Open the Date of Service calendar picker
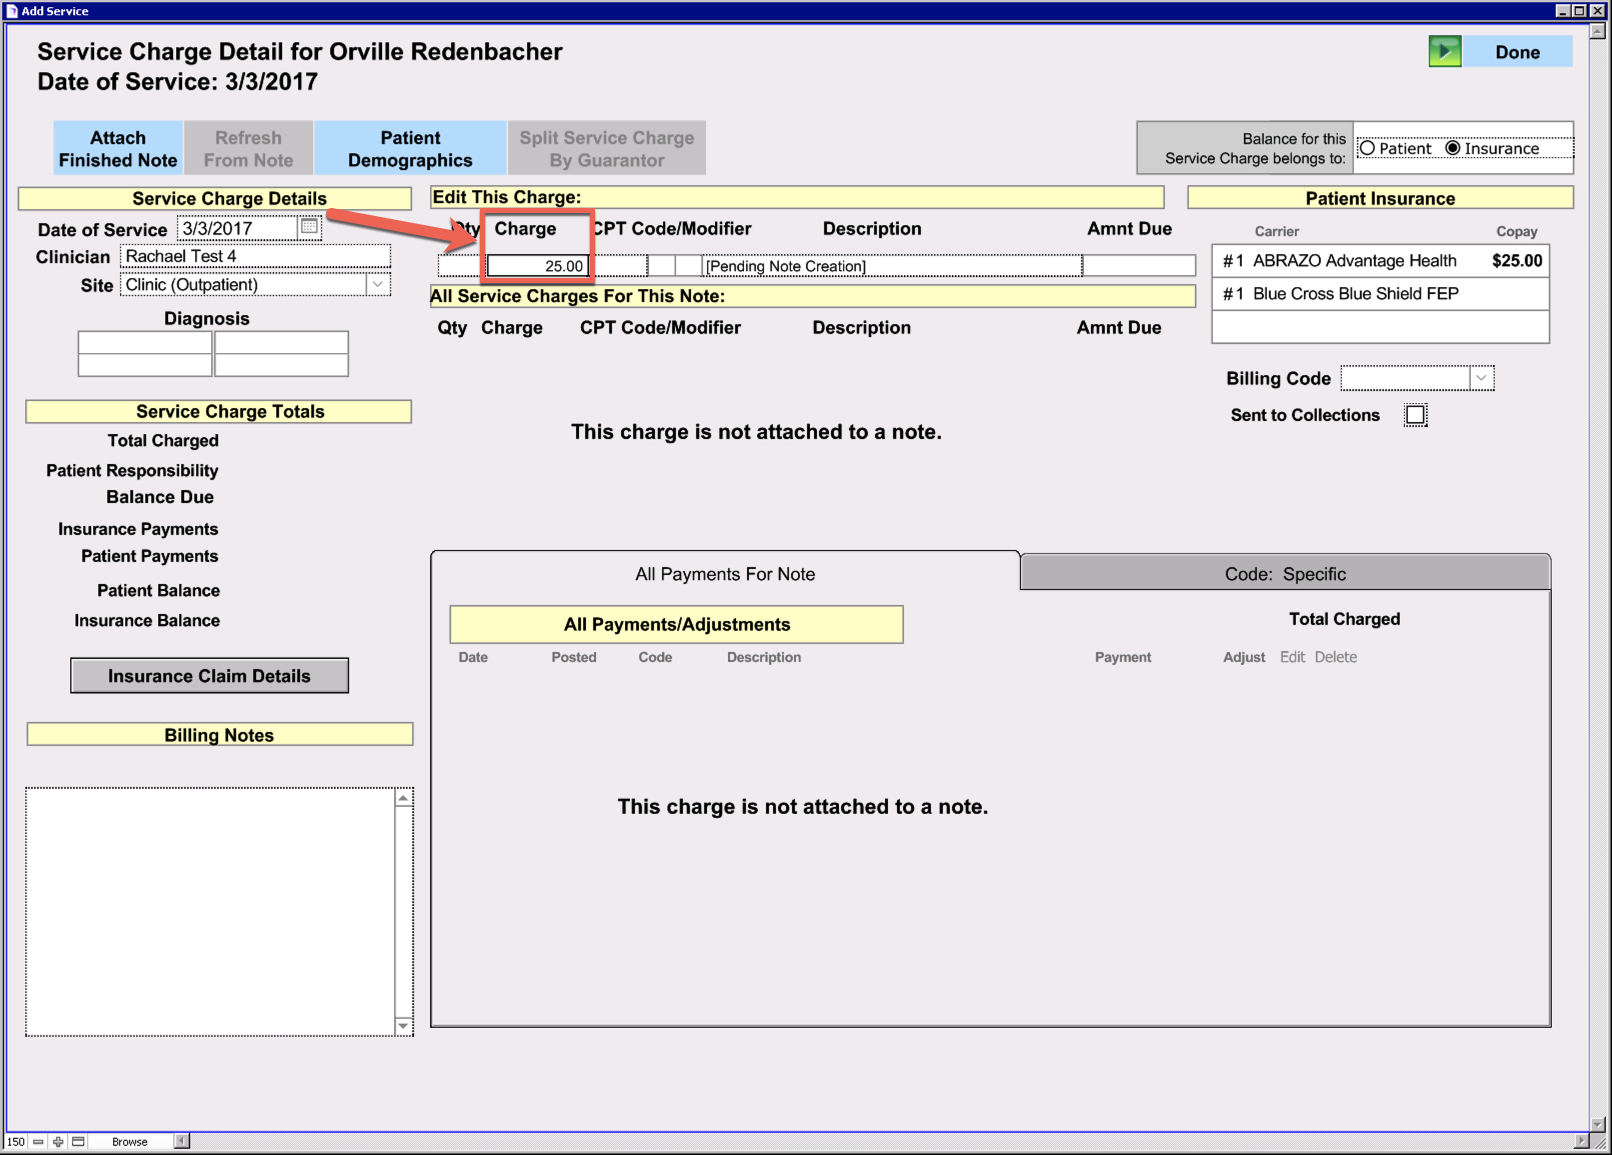The height and width of the screenshot is (1155, 1612). point(310,227)
